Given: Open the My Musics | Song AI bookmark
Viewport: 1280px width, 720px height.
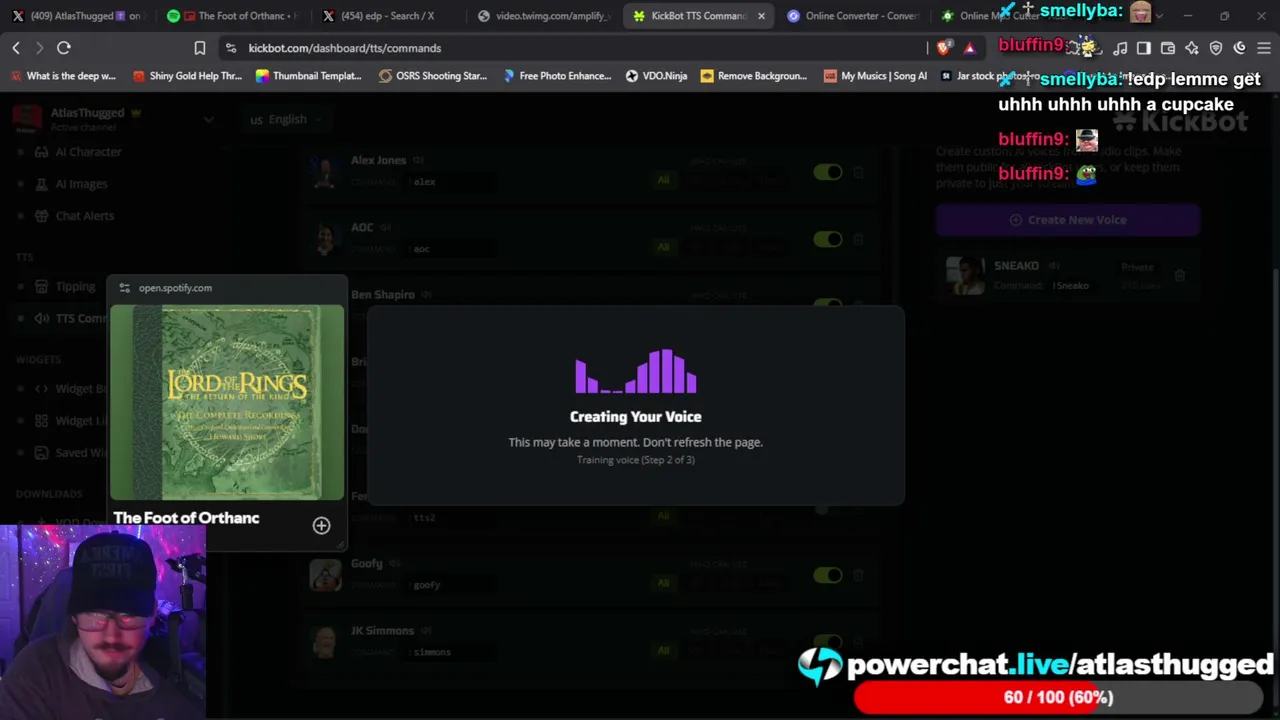Looking at the screenshot, I should [876, 76].
